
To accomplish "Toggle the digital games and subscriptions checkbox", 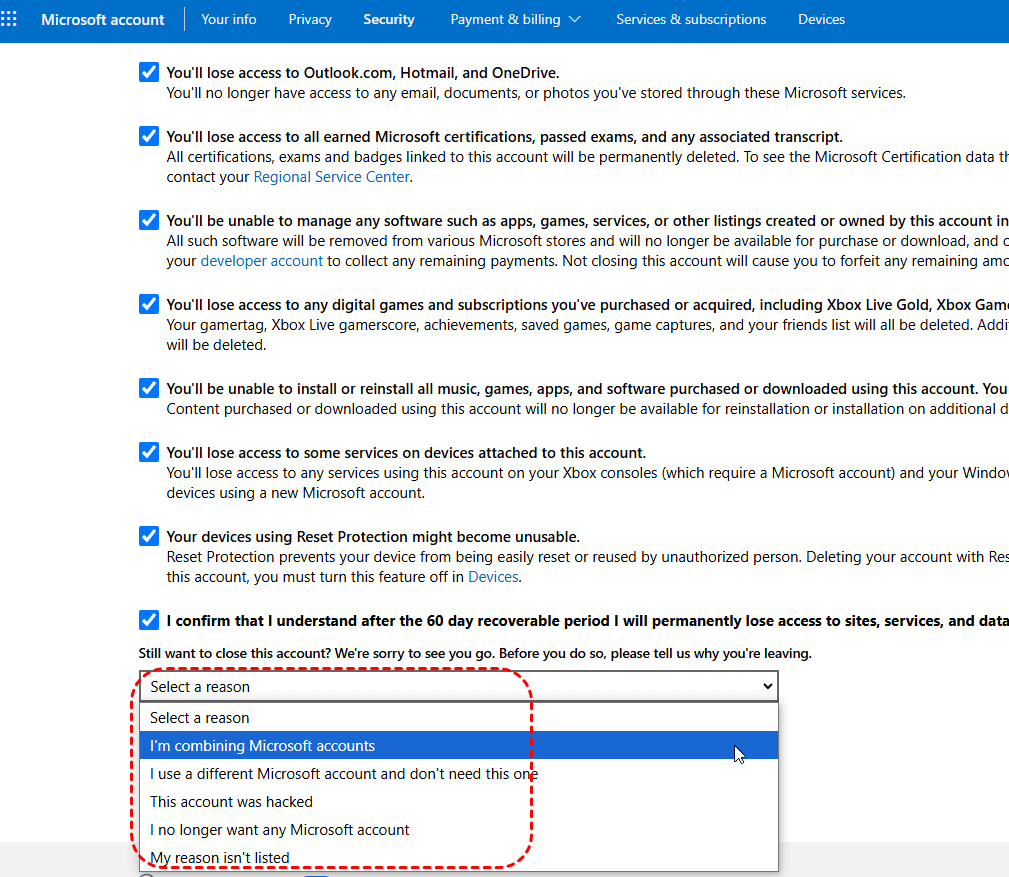I will coord(149,304).
